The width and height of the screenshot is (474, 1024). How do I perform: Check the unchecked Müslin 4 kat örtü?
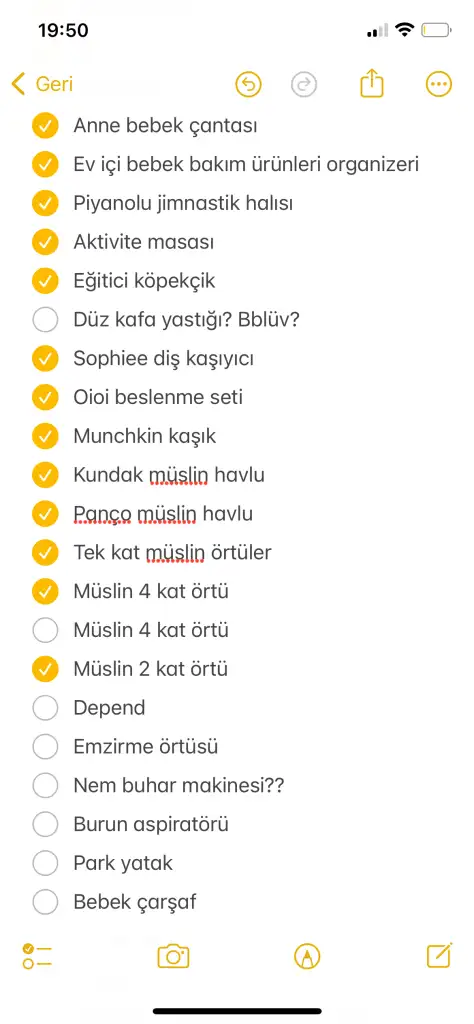(45, 630)
